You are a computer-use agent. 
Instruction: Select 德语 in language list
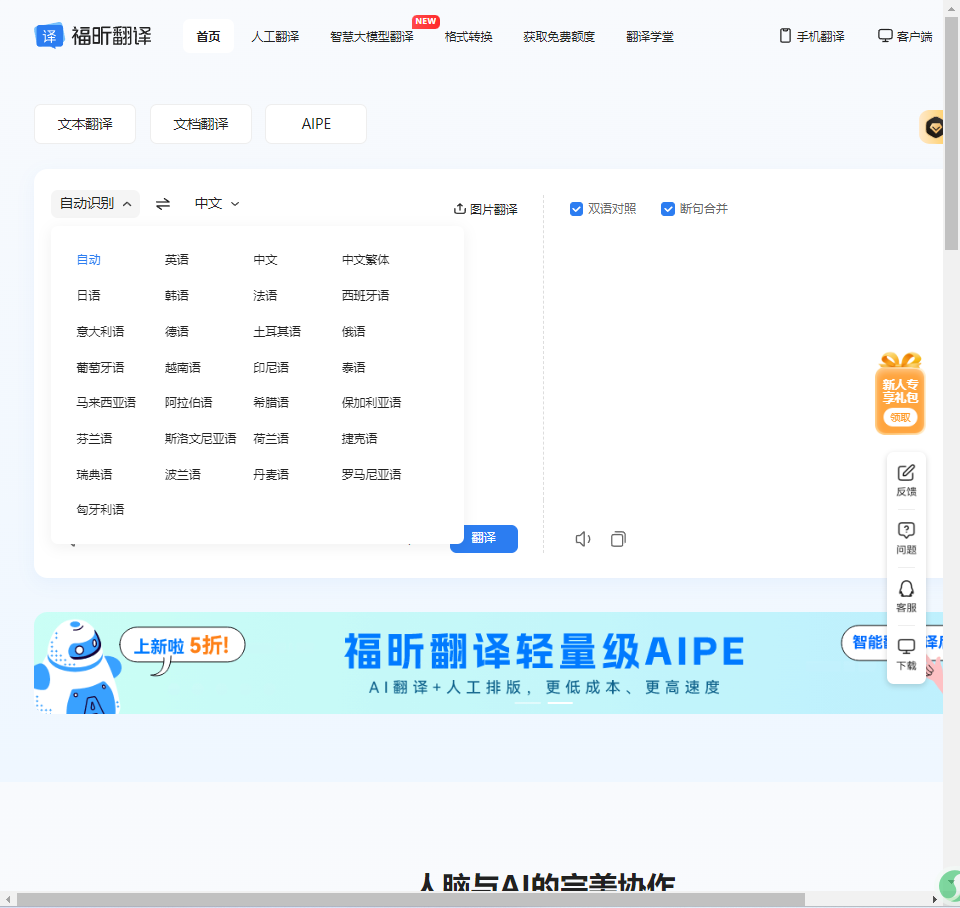coord(177,332)
